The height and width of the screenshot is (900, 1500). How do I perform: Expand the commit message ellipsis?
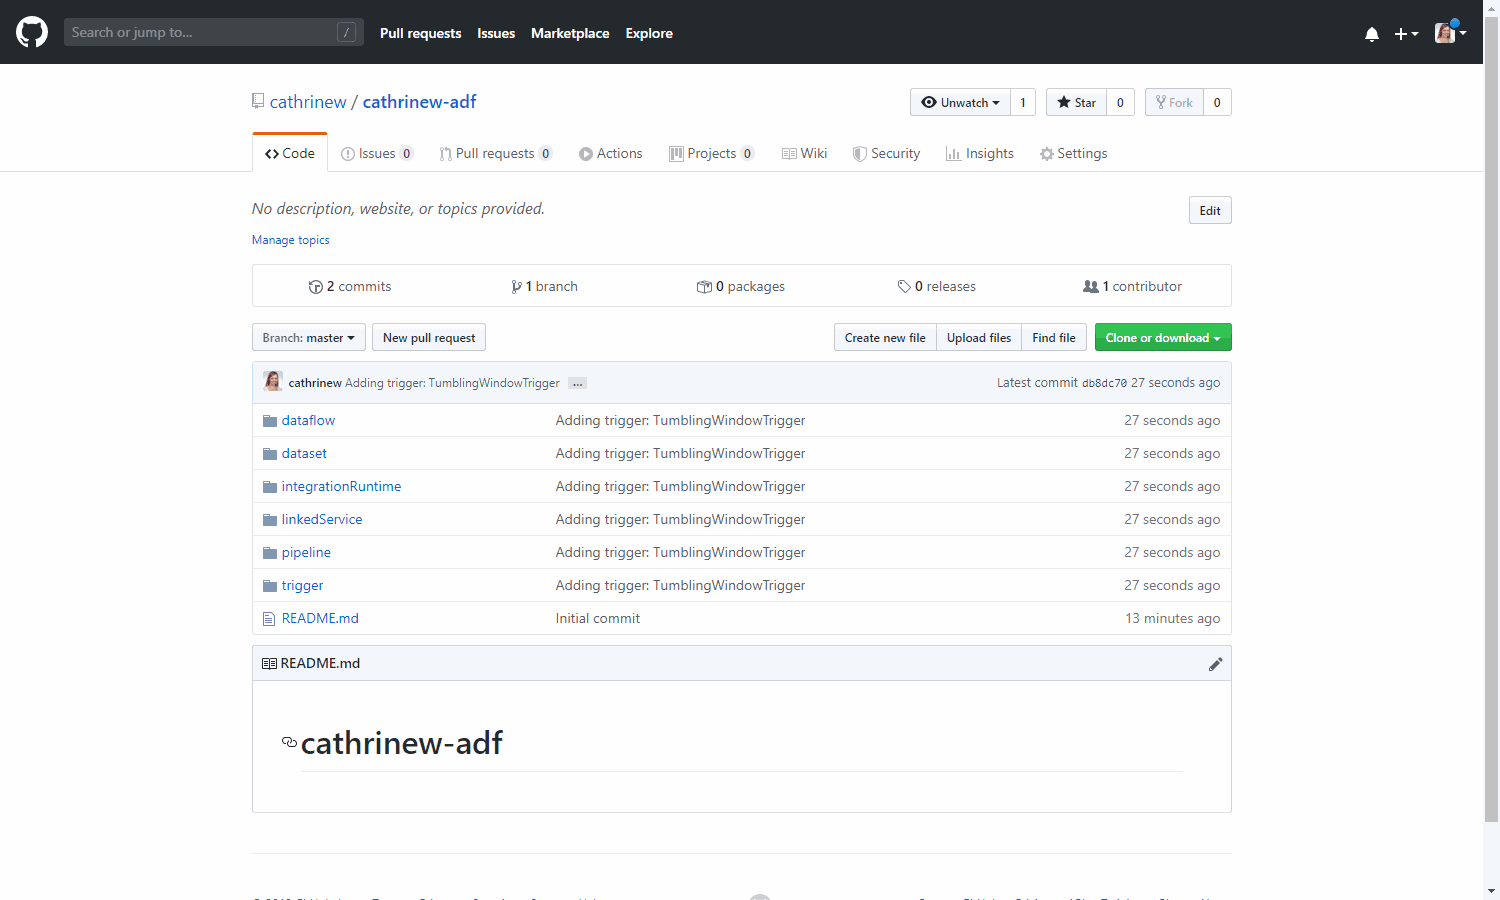577,383
